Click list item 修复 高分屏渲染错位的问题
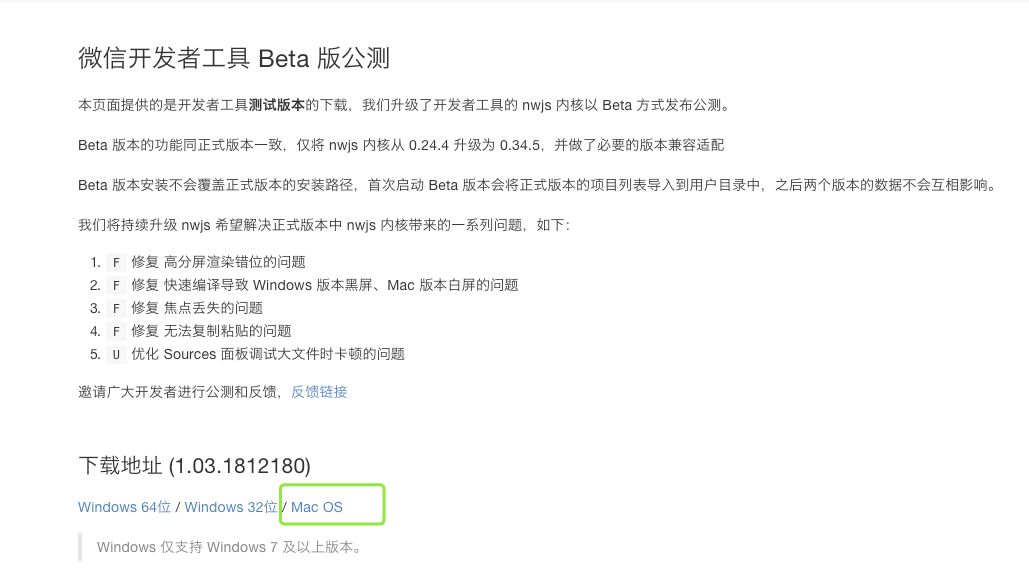This screenshot has width=1029, height=579. pyautogui.click(x=219, y=263)
